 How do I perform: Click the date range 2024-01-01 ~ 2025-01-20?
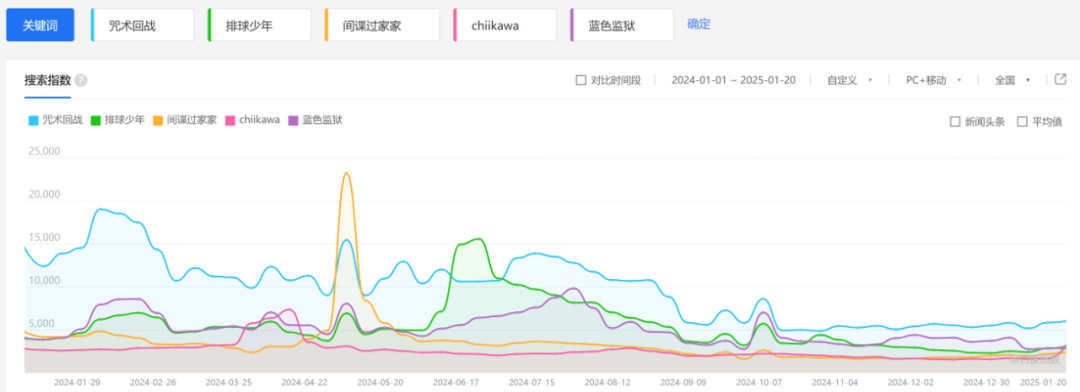pyautogui.click(x=734, y=80)
